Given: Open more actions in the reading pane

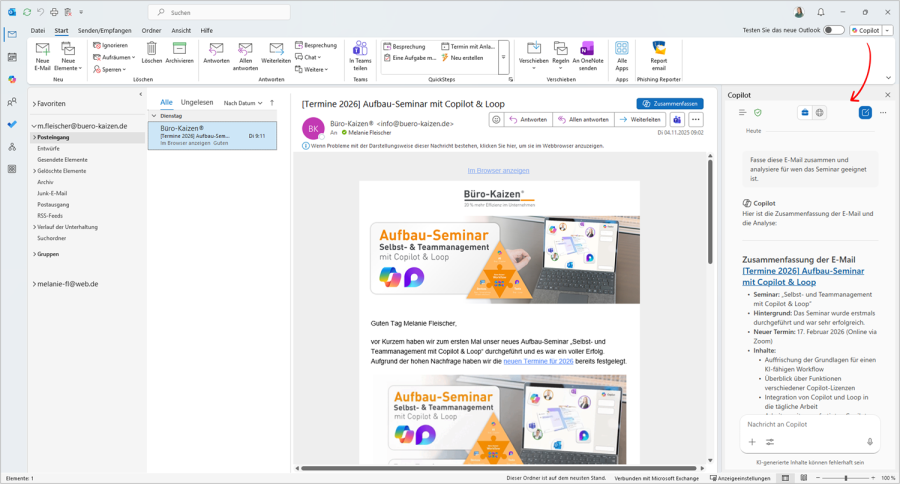Looking at the screenshot, I should [x=696, y=119].
